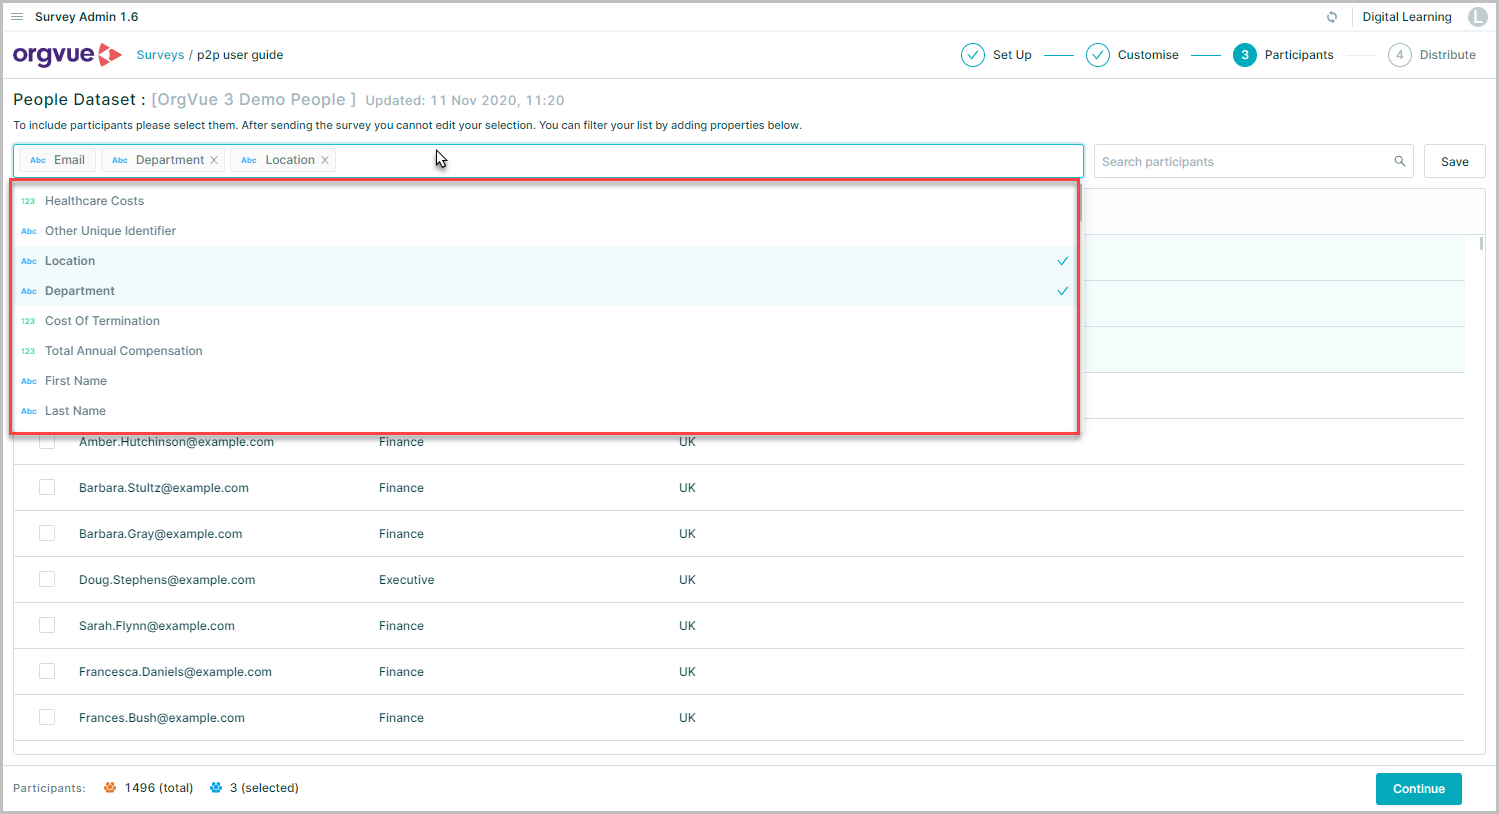Add Cost Of Termination as a property
1499x814 pixels.
[x=544, y=321]
